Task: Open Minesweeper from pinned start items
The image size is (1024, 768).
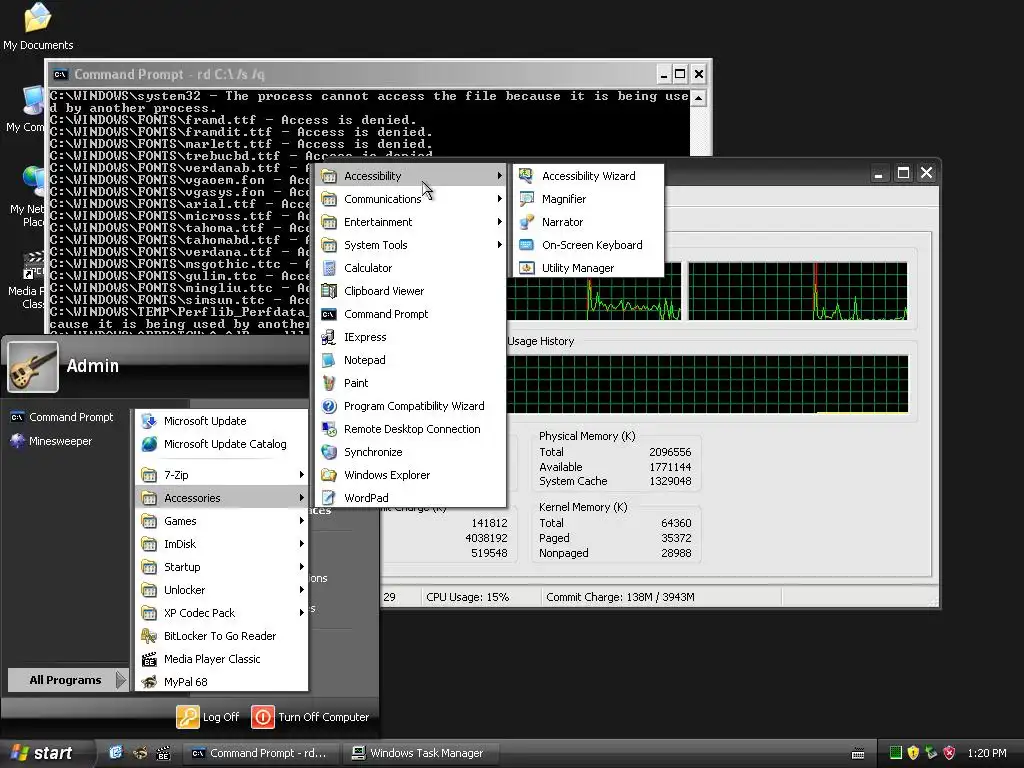Action: tap(60, 441)
